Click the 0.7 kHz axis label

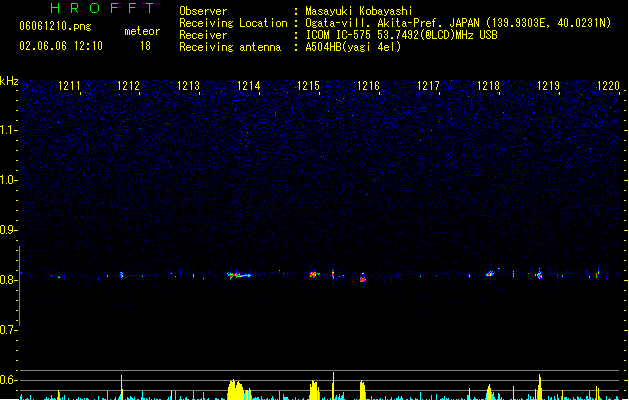(x=8, y=330)
